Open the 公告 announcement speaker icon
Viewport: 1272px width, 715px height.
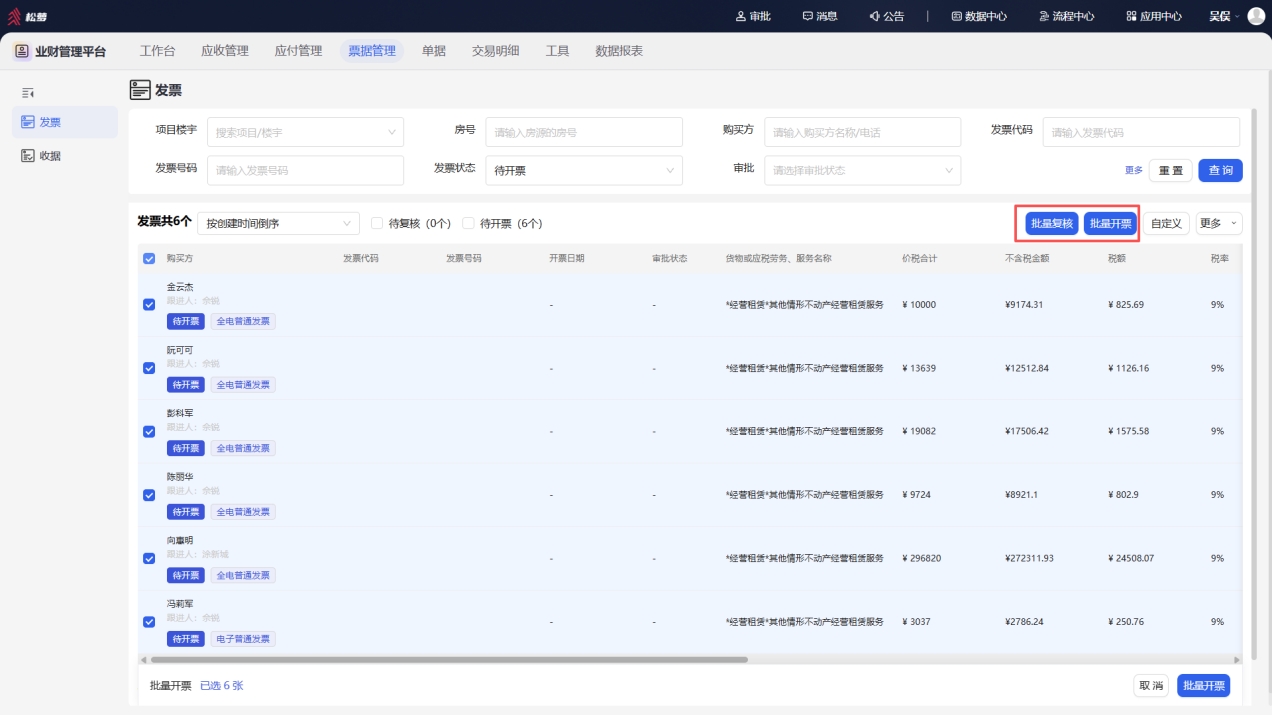pyautogui.click(x=874, y=16)
